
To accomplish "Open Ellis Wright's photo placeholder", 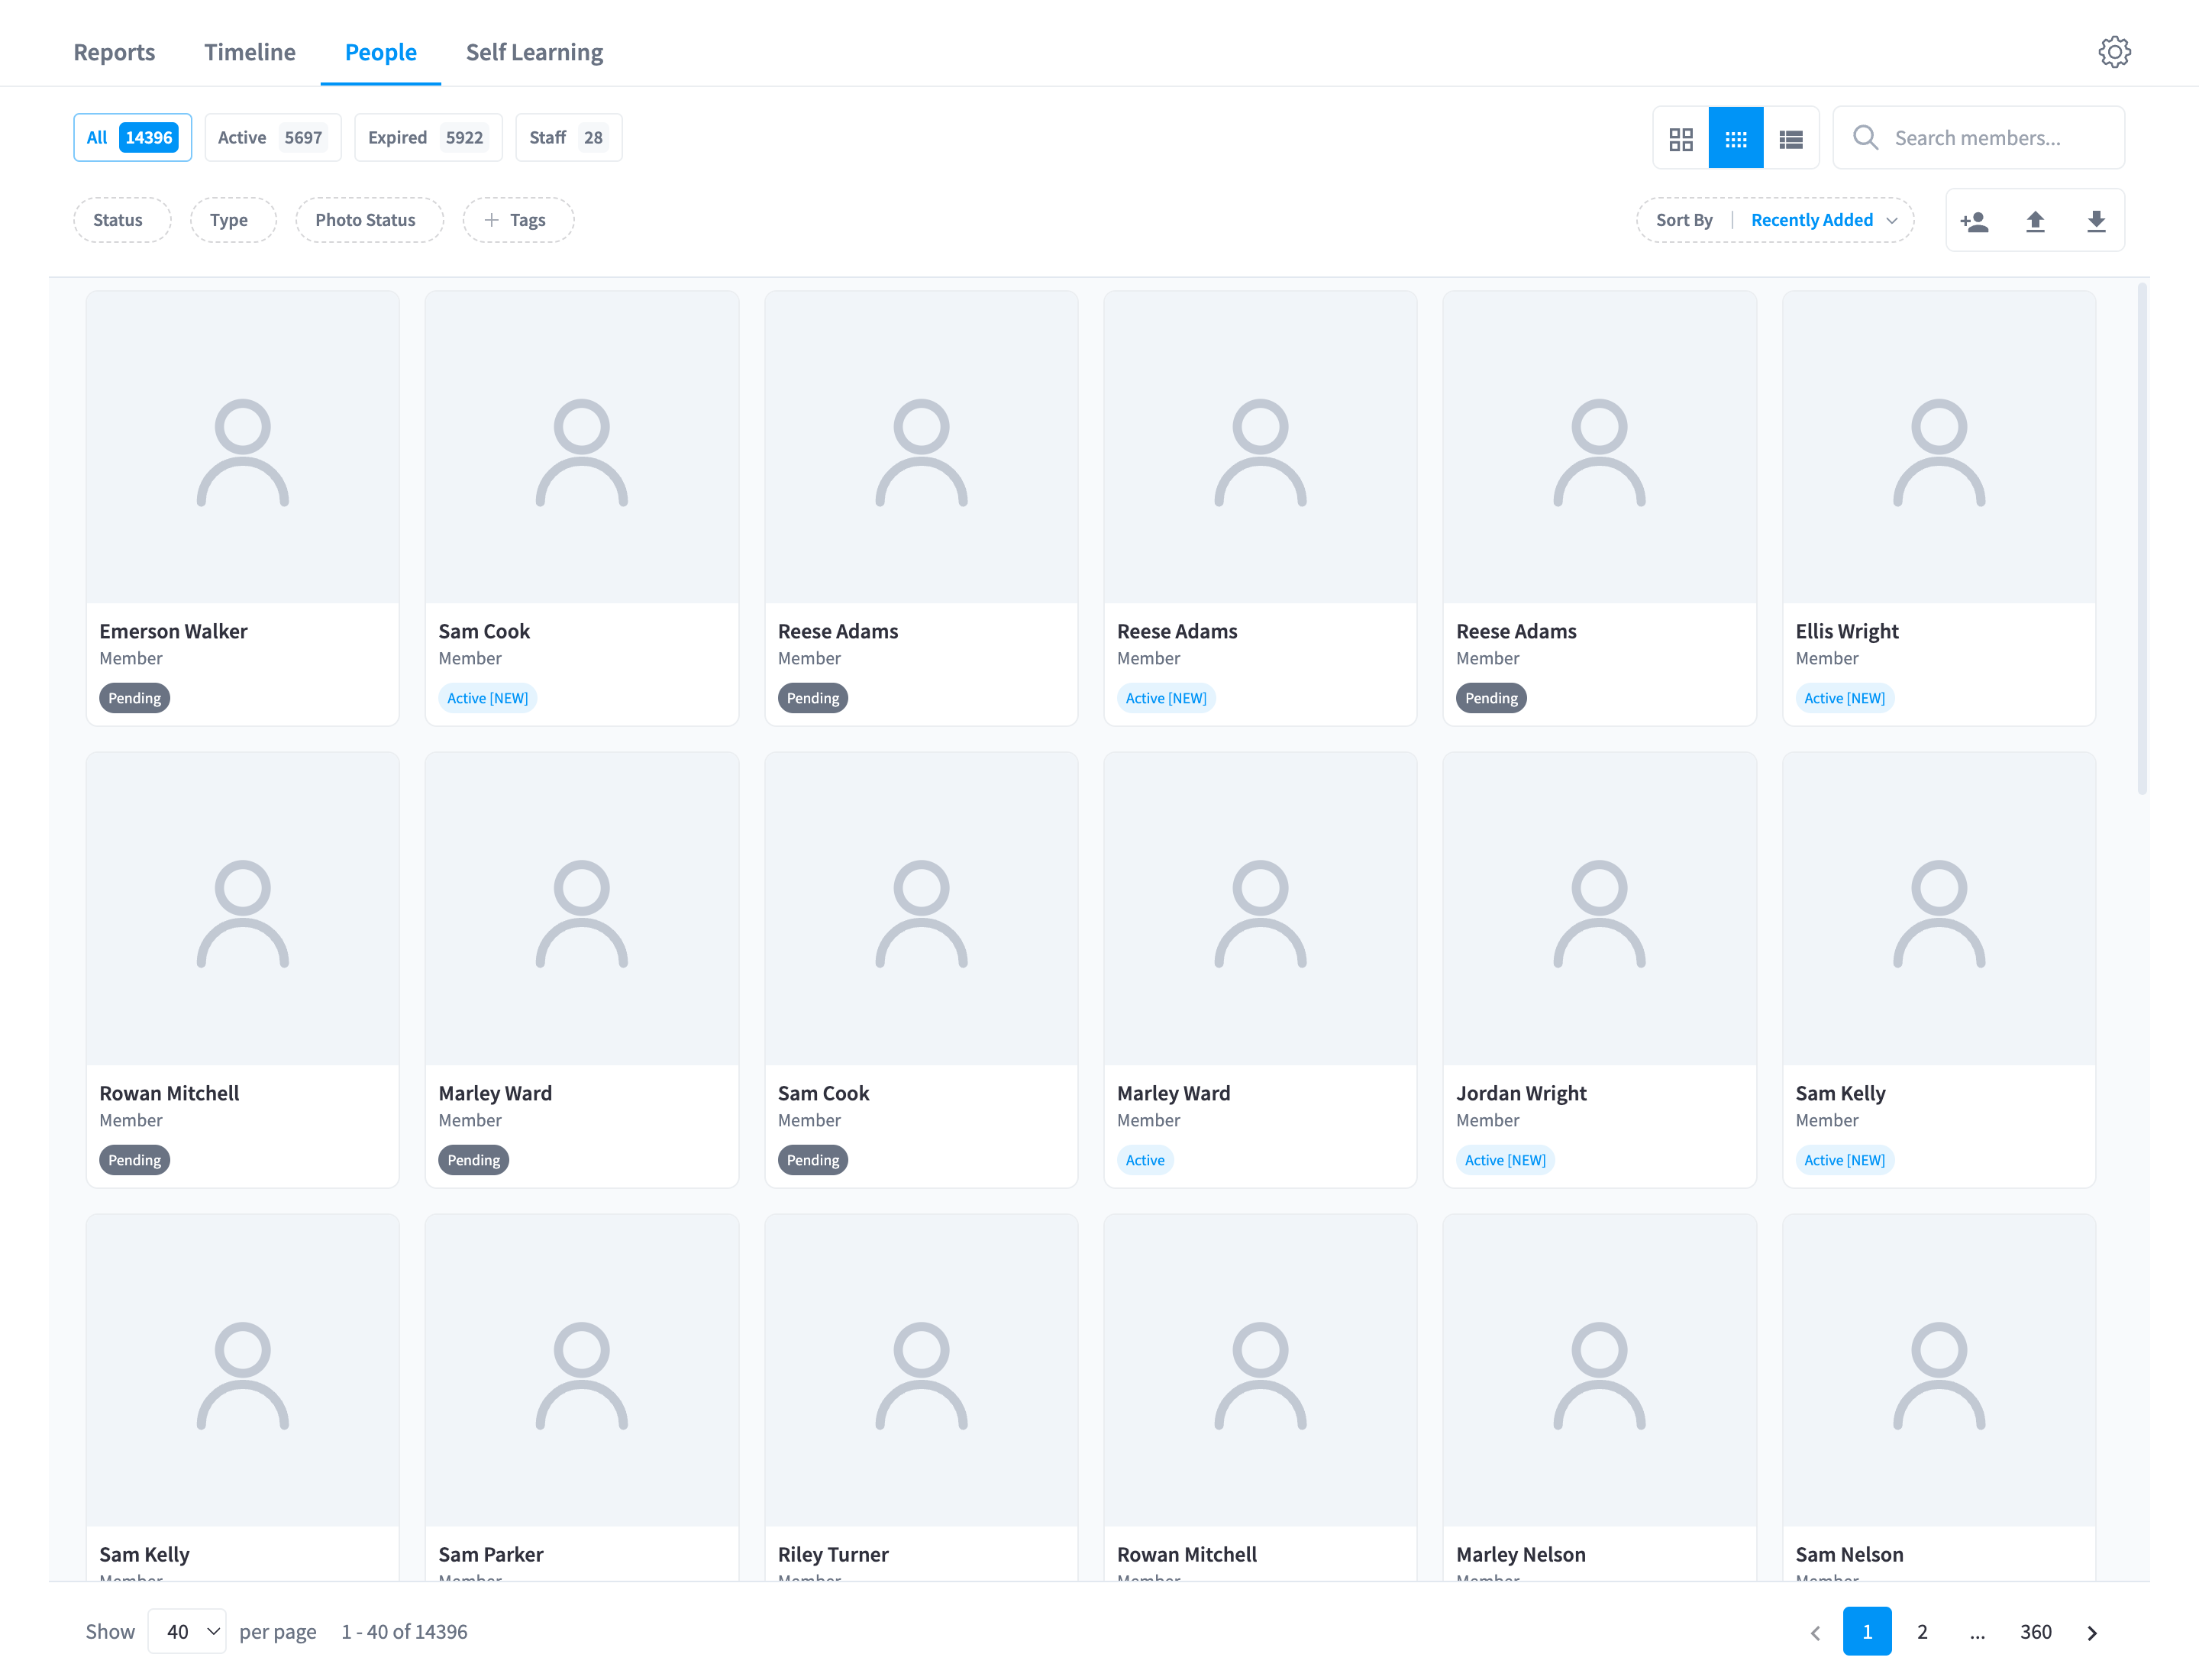I will (x=1938, y=448).
